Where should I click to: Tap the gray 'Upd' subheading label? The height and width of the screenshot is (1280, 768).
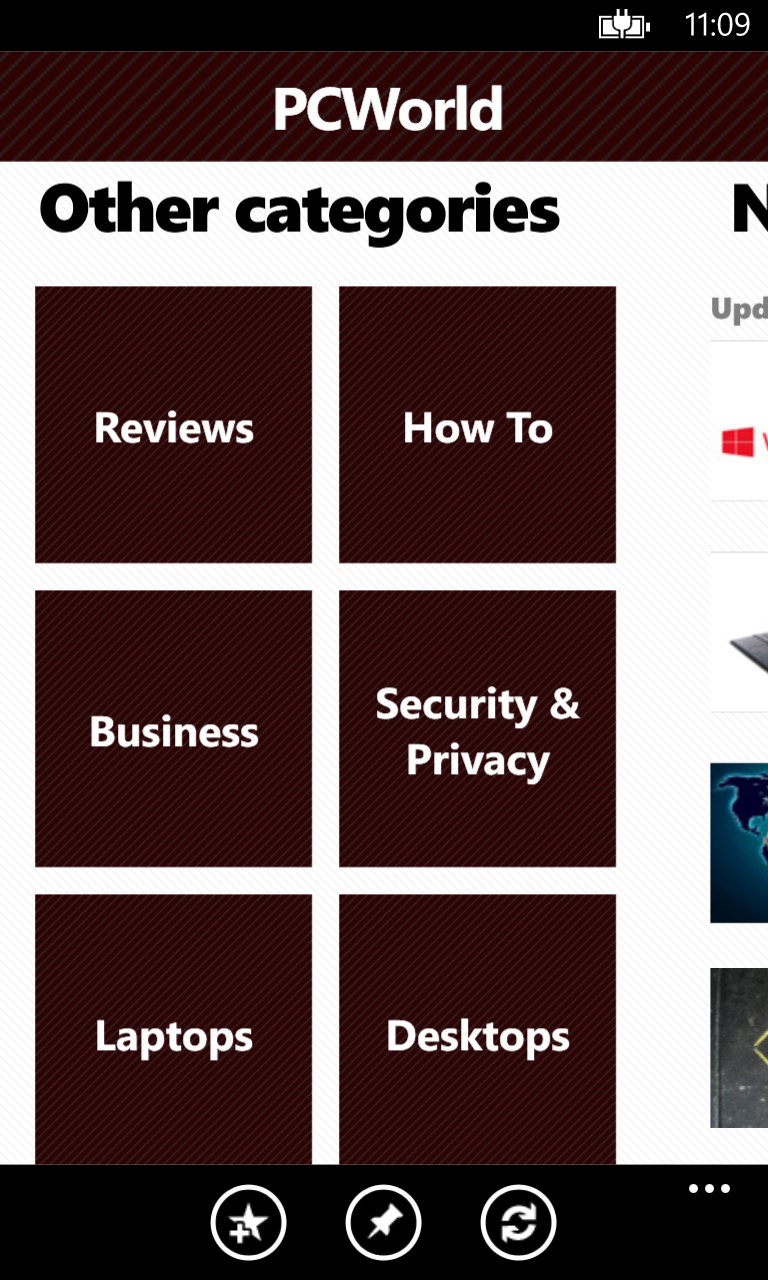[x=739, y=310]
